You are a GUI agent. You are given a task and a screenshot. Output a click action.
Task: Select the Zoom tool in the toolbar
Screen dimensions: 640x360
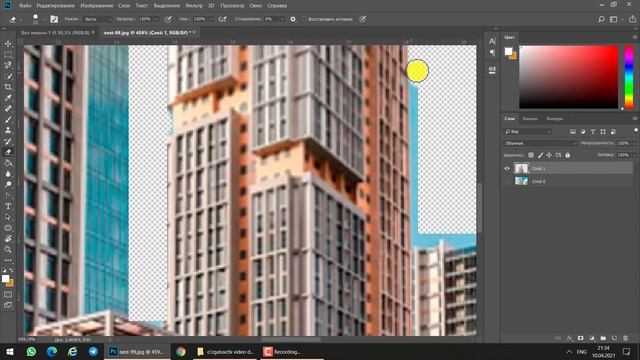pyautogui.click(x=8, y=249)
